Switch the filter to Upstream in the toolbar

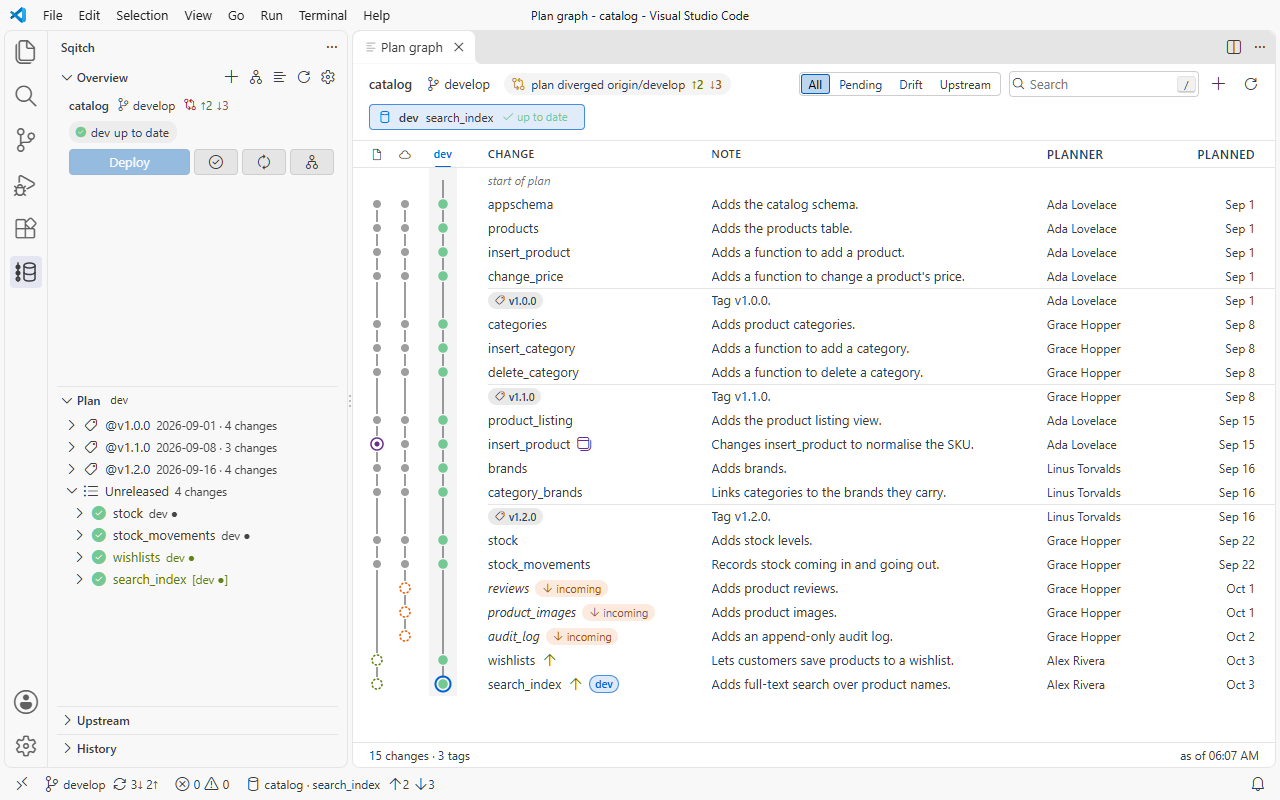965,85
